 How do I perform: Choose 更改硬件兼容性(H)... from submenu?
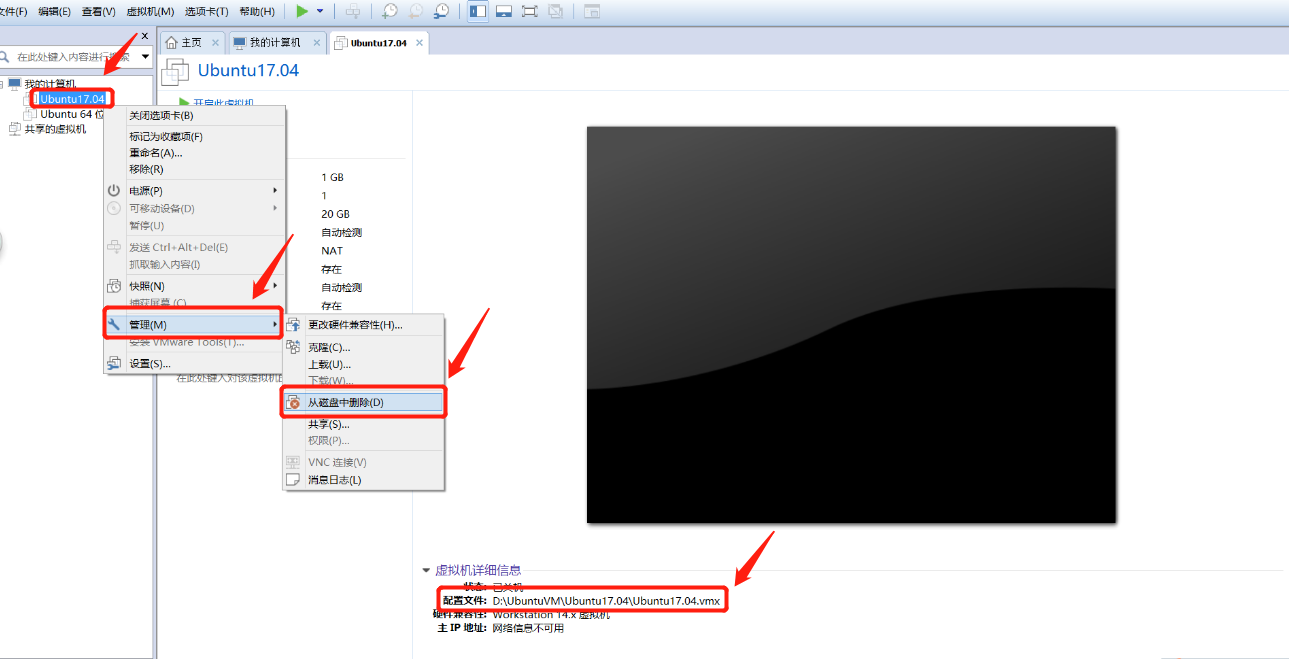[x=364, y=324]
